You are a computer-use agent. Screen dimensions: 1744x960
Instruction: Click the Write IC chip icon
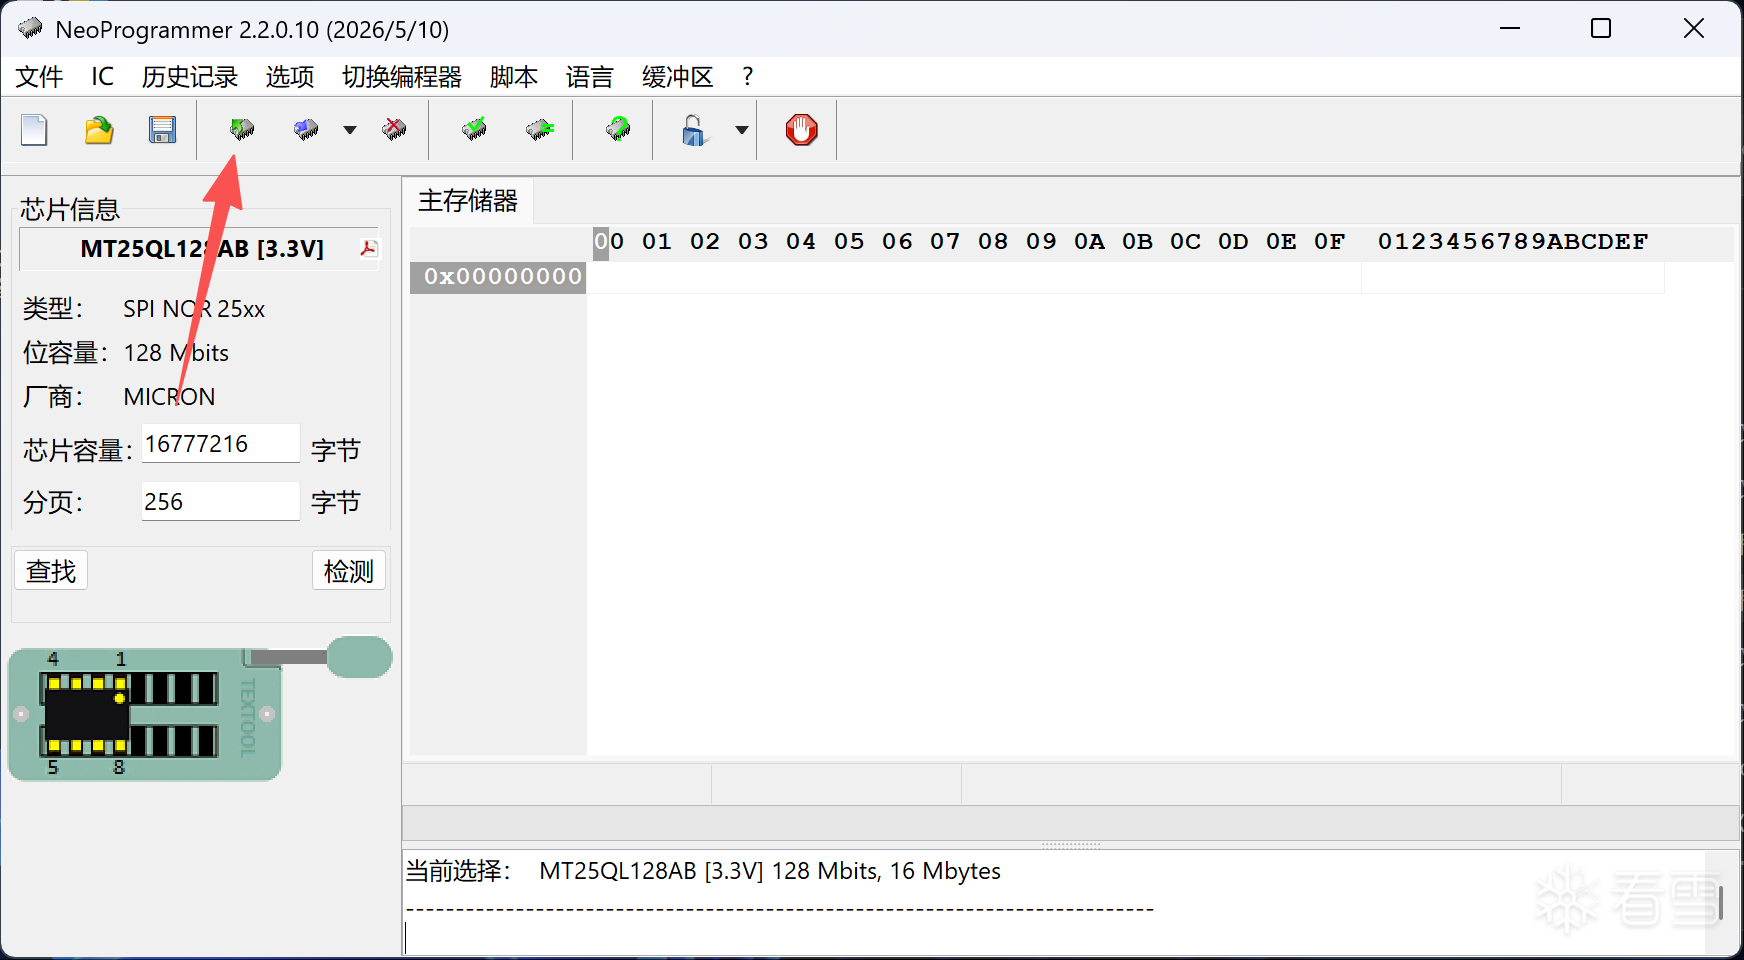306,129
